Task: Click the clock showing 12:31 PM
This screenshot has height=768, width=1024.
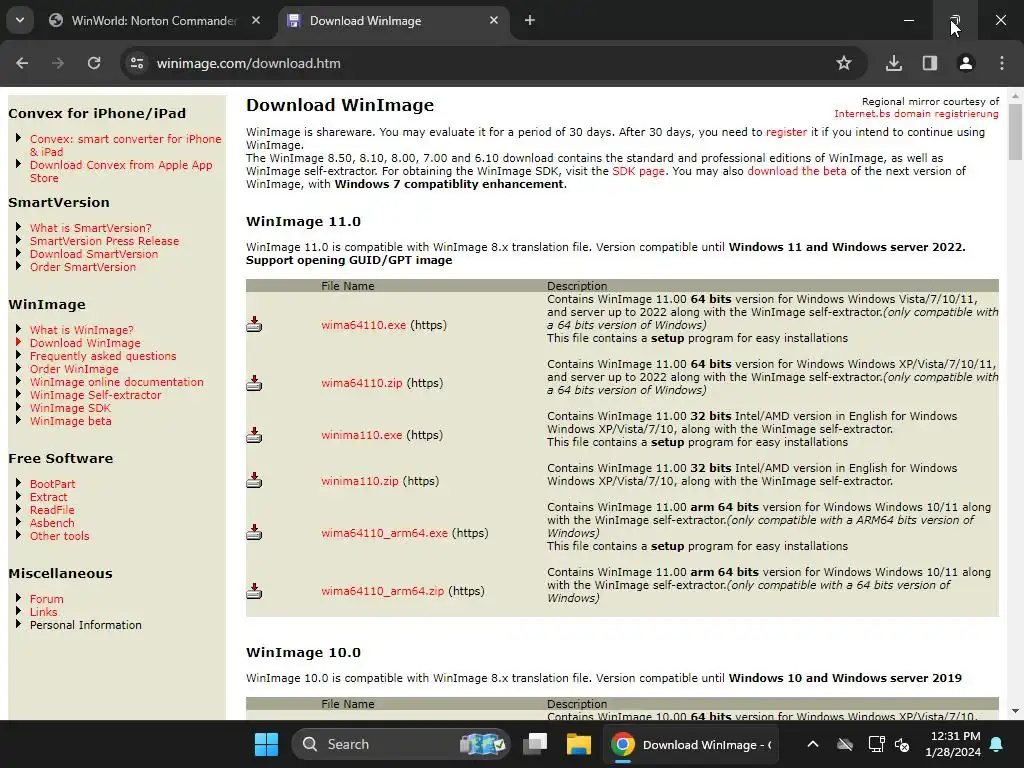Action: (955, 736)
